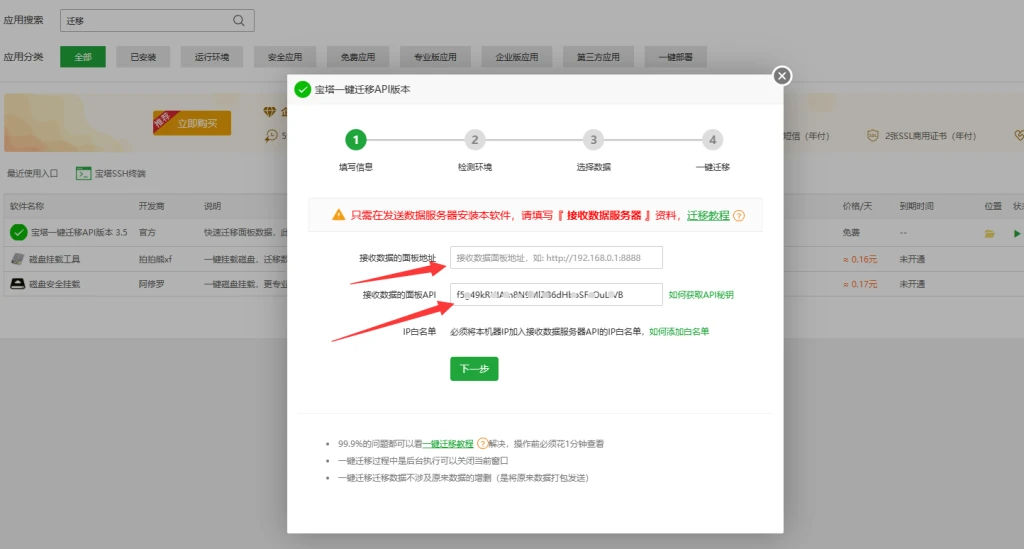Click the search magnifier icon in 应用搜索
This screenshot has width=1024, height=549.
(x=238, y=20)
